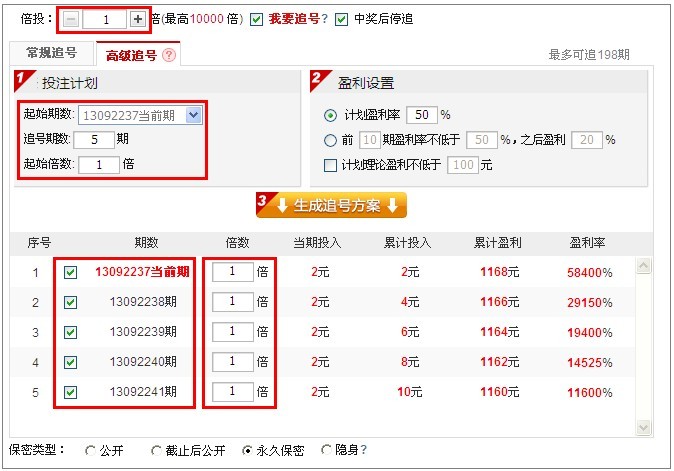
Task: Open the 起始期数 dropdown
Action: tap(194, 116)
